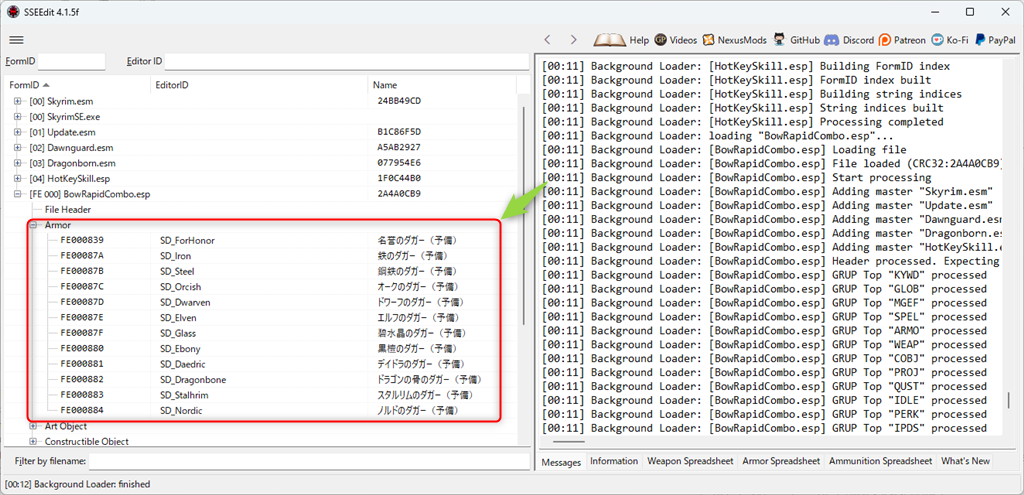Viewport: 1024px width, 495px height.
Task: Sort by the EditorID column header
Action: [259, 85]
